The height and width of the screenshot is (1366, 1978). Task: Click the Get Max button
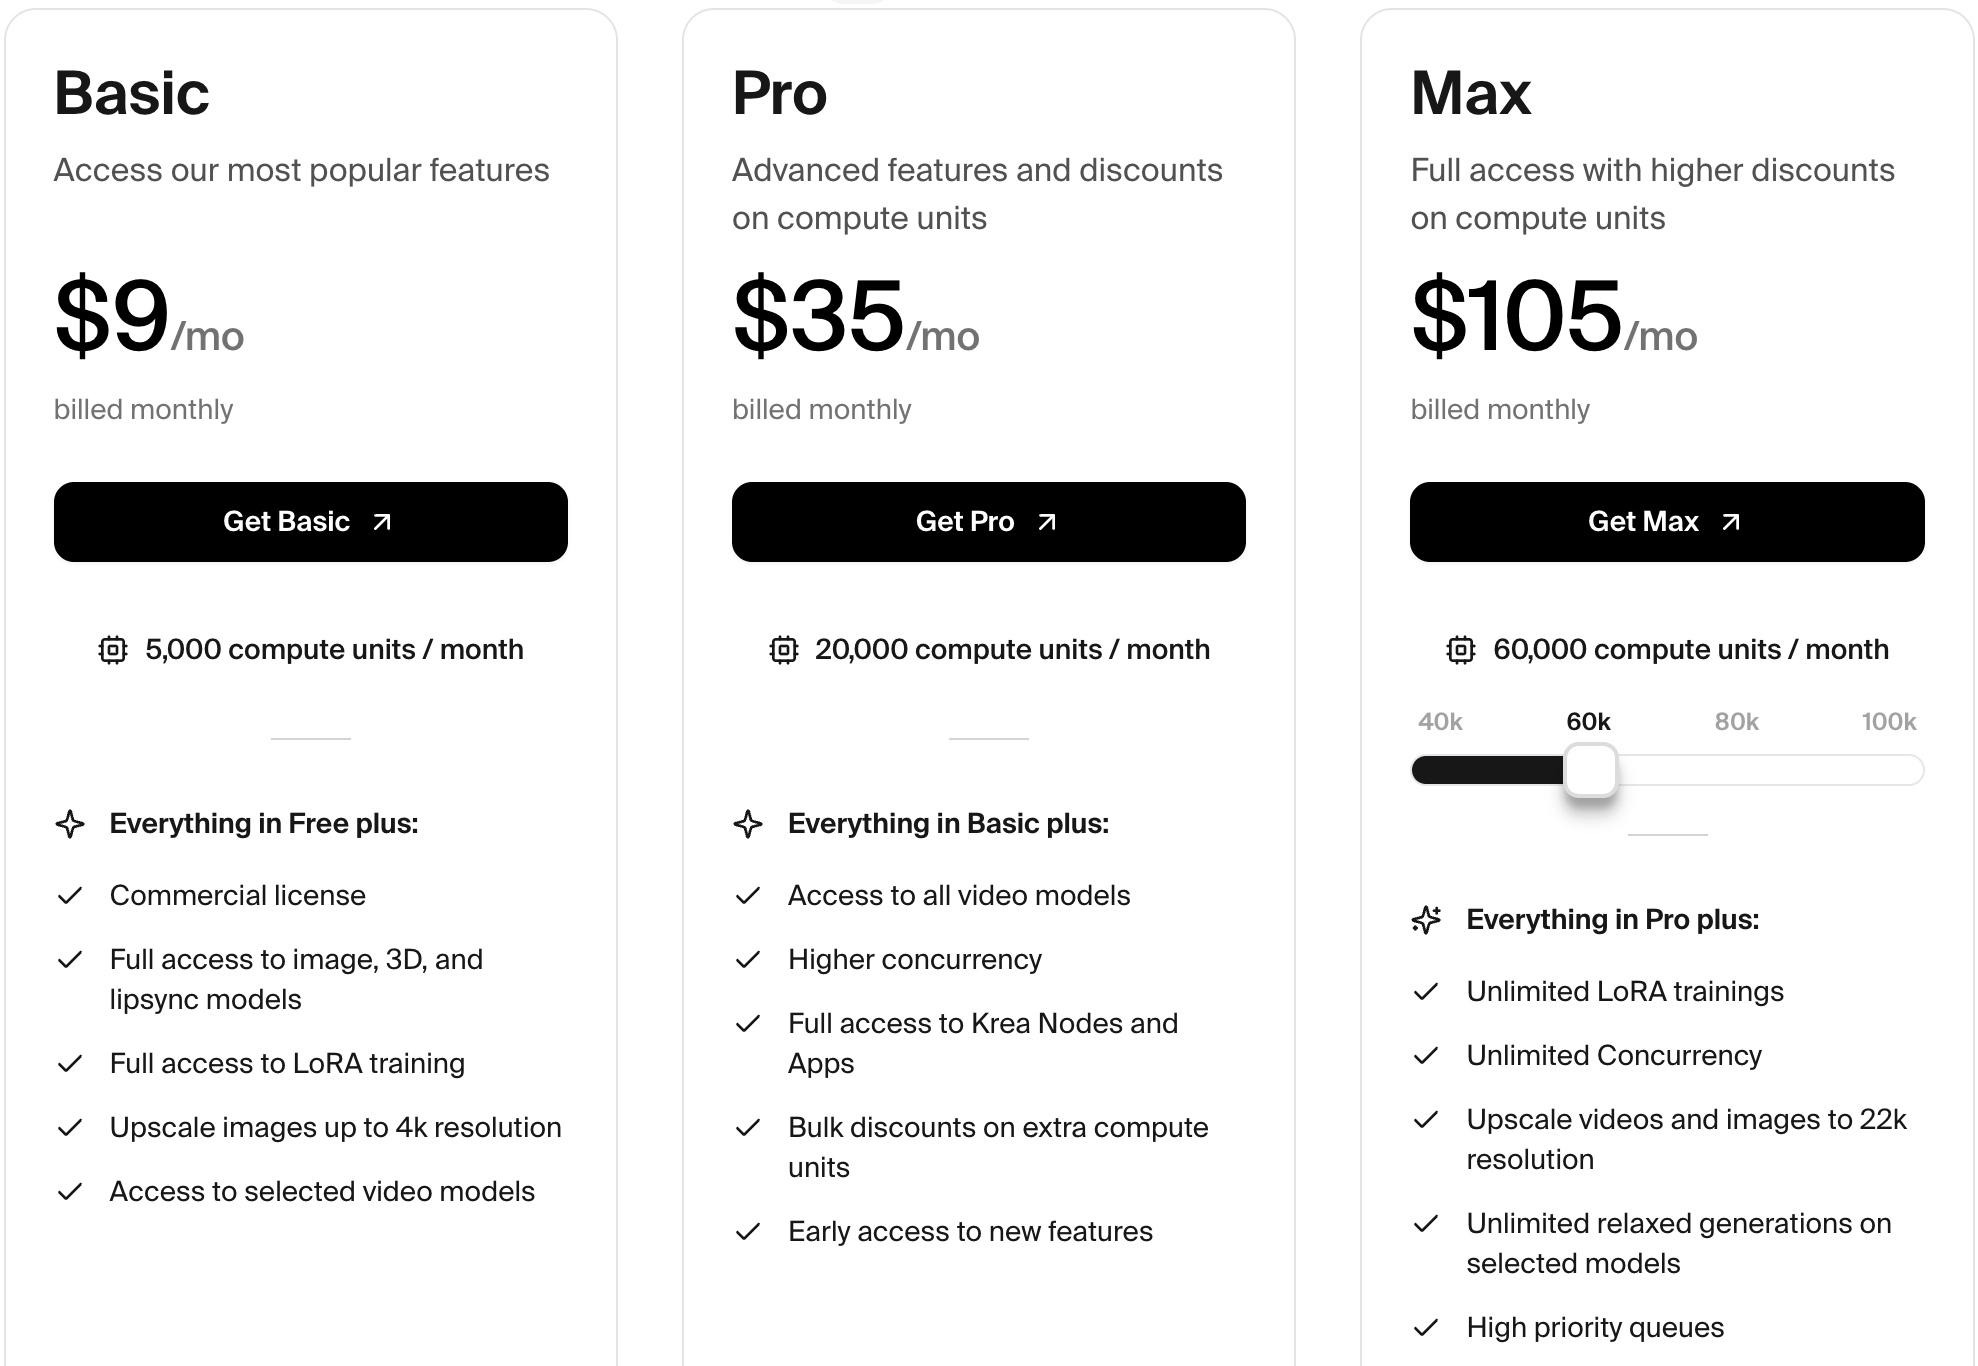coord(1666,522)
